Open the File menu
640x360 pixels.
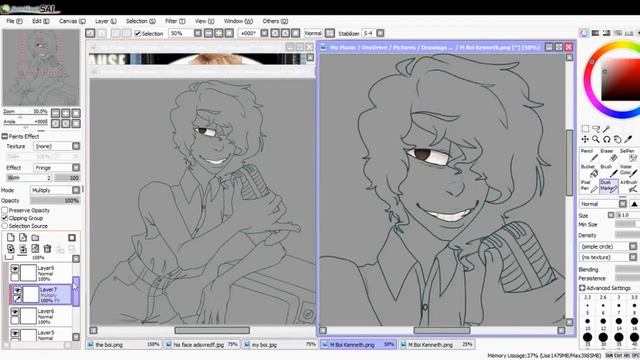click(14, 21)
